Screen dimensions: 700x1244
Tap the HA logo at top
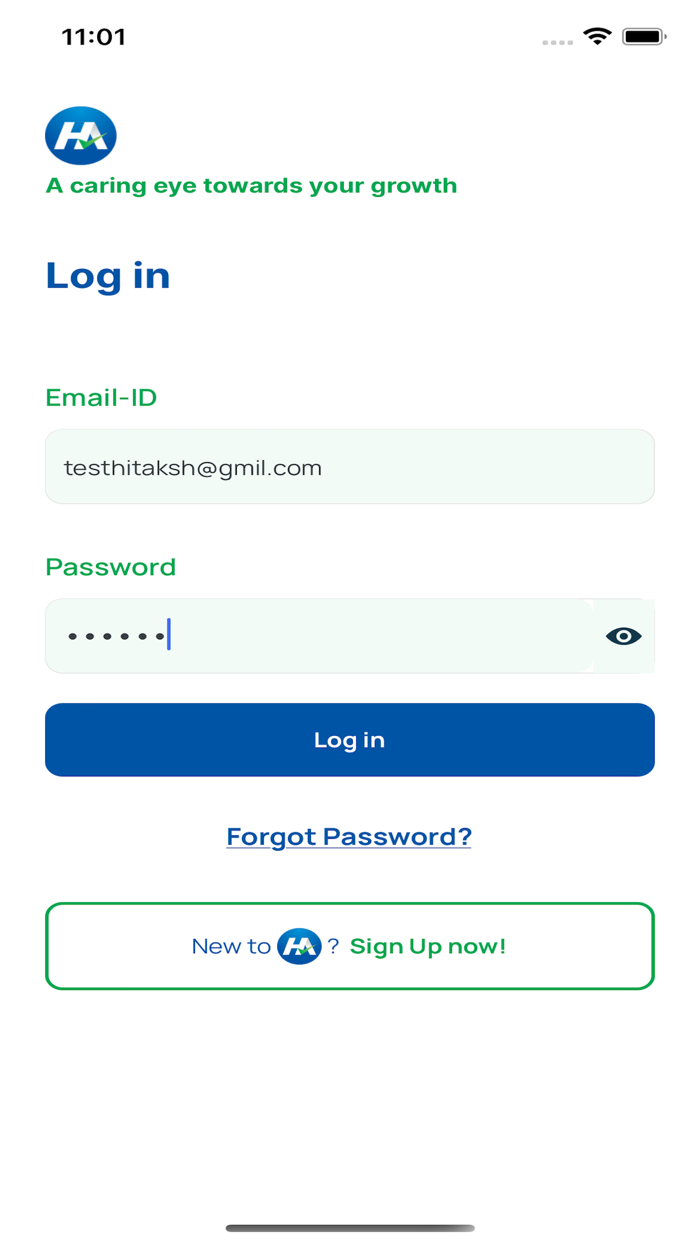[81, 136]
